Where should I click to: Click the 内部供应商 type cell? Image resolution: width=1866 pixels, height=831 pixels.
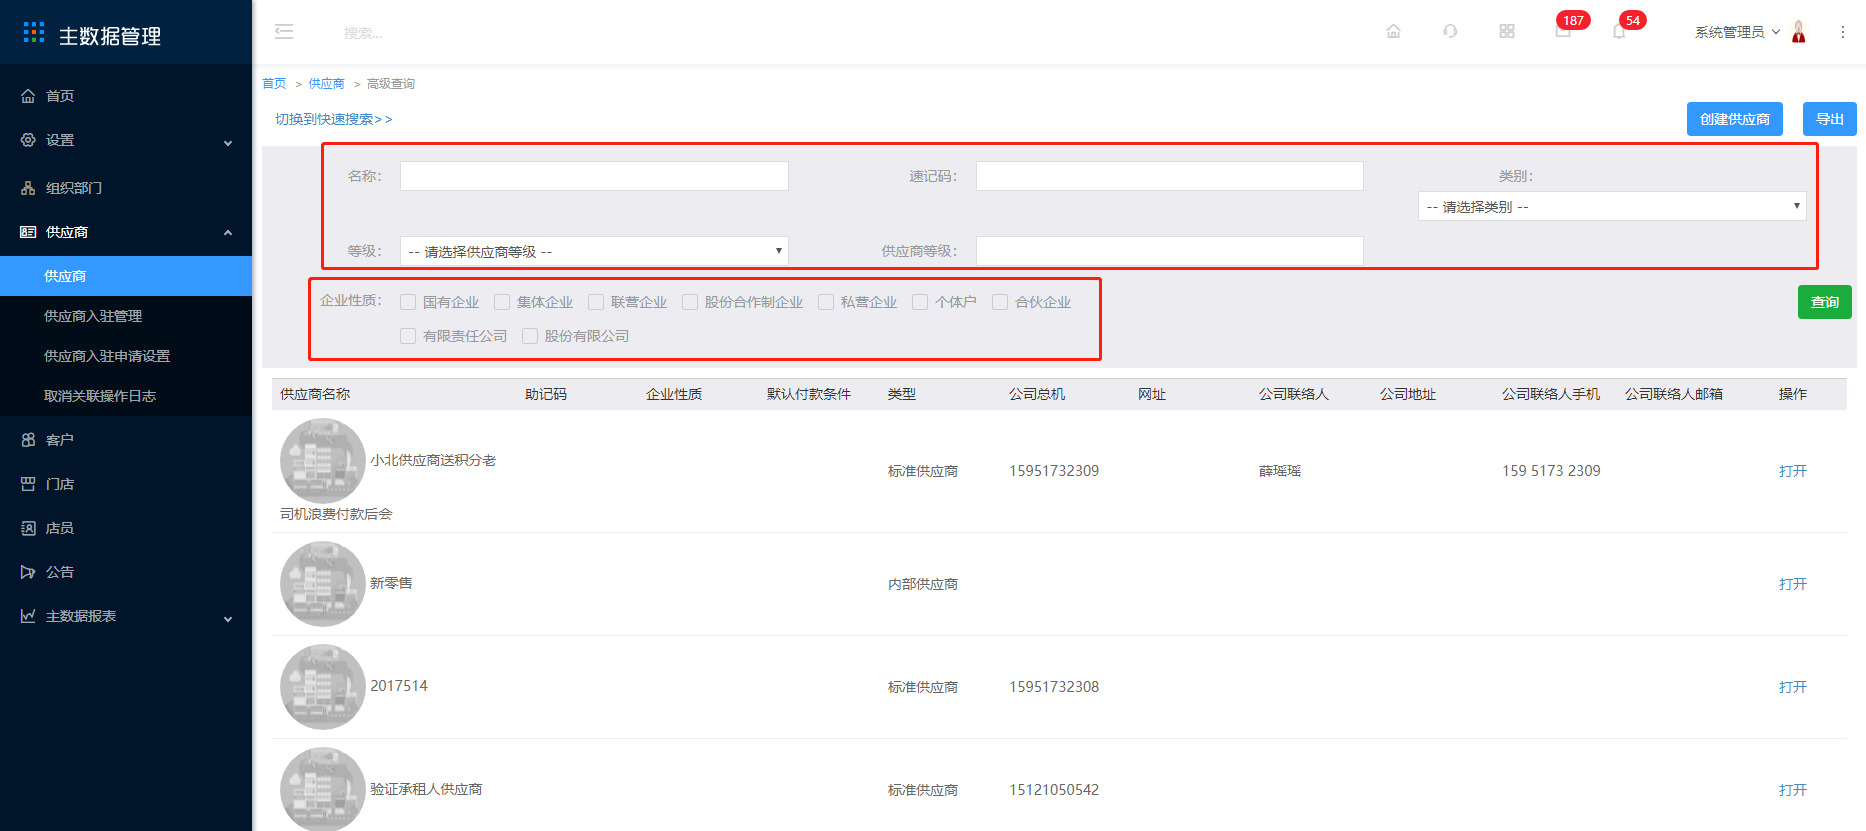pyautogui.click(x=923, y=584)
